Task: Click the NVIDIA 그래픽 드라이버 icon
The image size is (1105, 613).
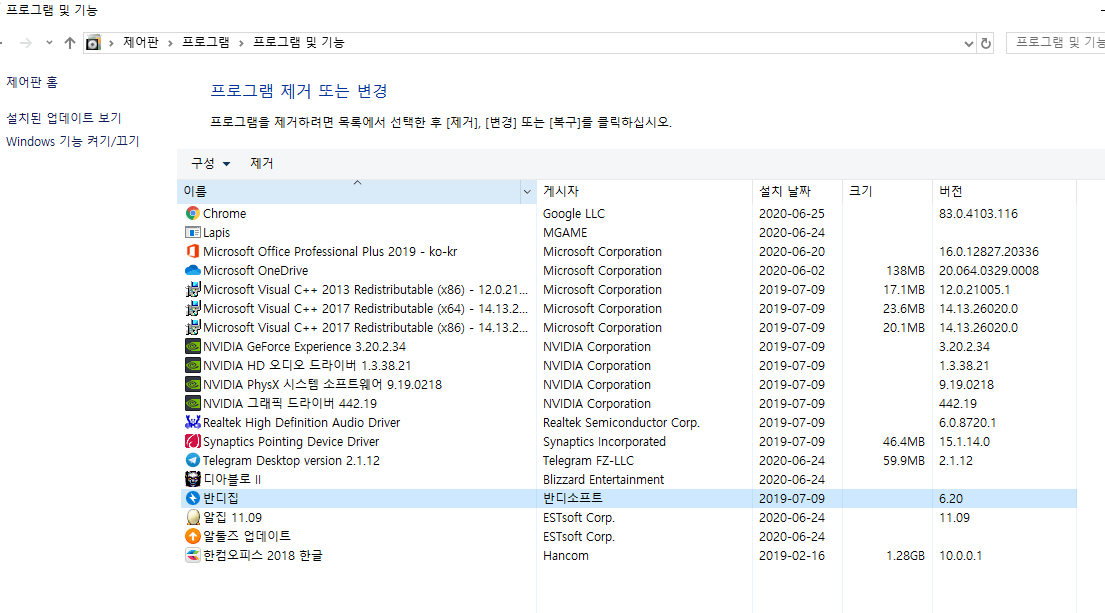Action: pyautogui.click(x=192, y=404)
